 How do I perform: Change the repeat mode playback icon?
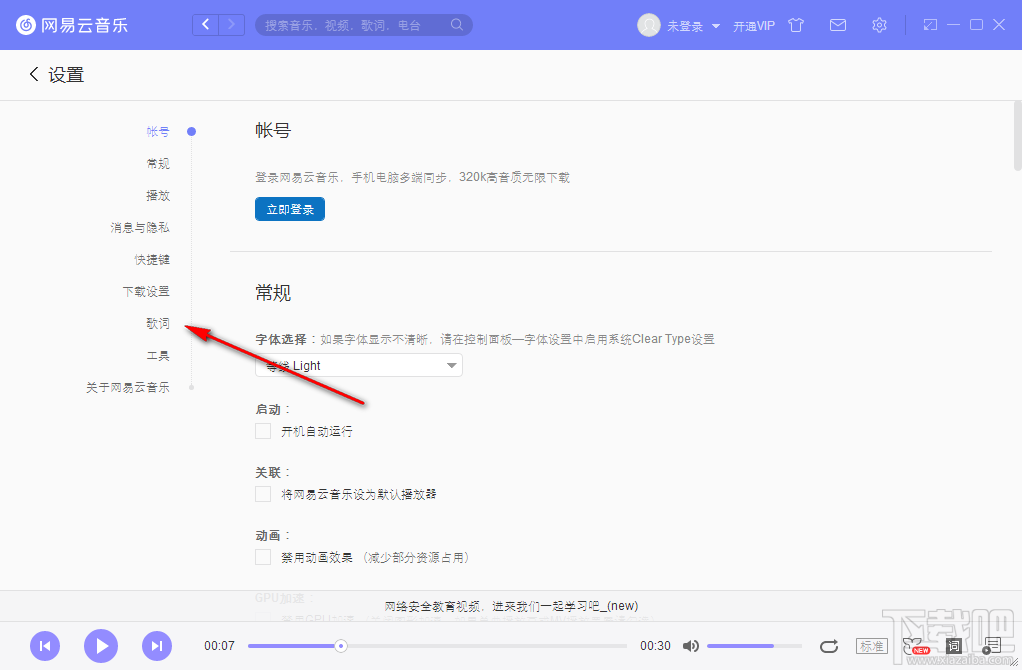(x=829, y=646)
